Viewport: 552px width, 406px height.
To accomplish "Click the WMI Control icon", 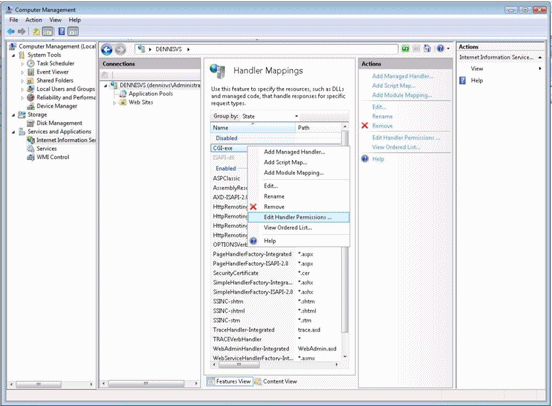I will tap(31, 157).
